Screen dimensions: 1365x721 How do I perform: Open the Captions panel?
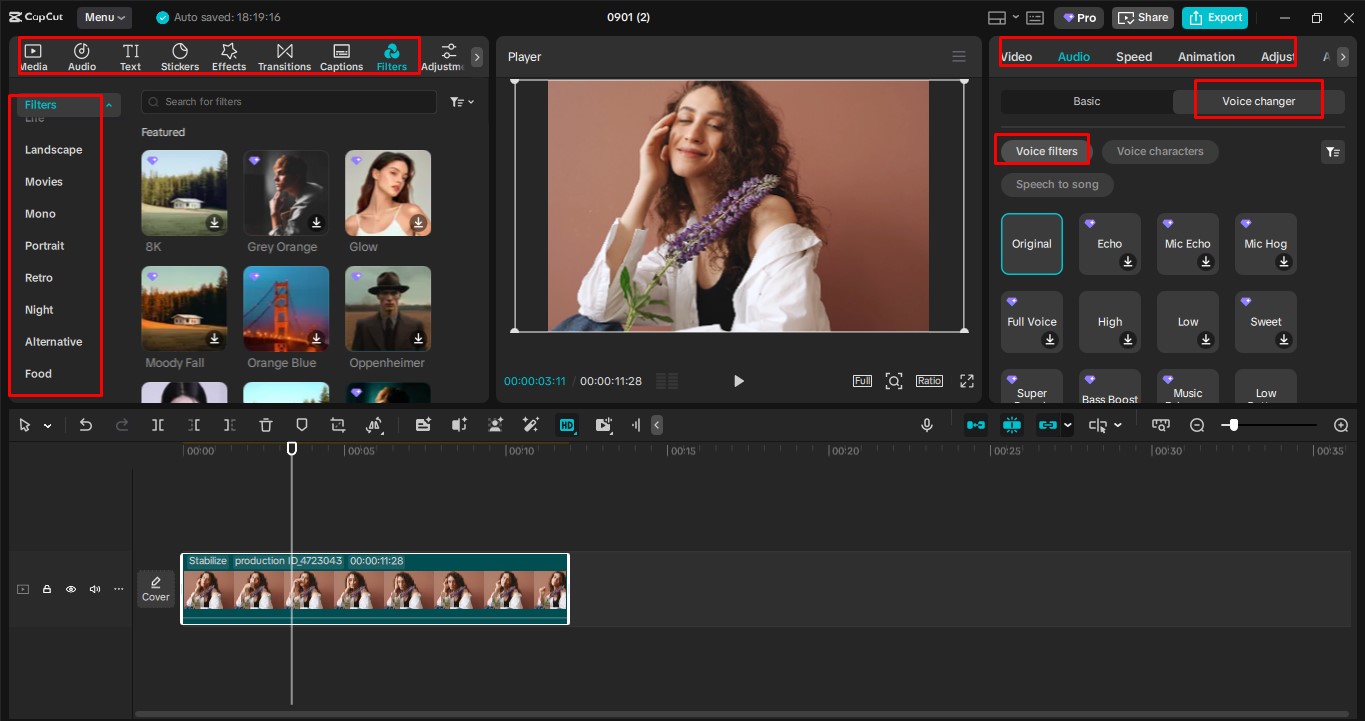(x=341, y=55)
